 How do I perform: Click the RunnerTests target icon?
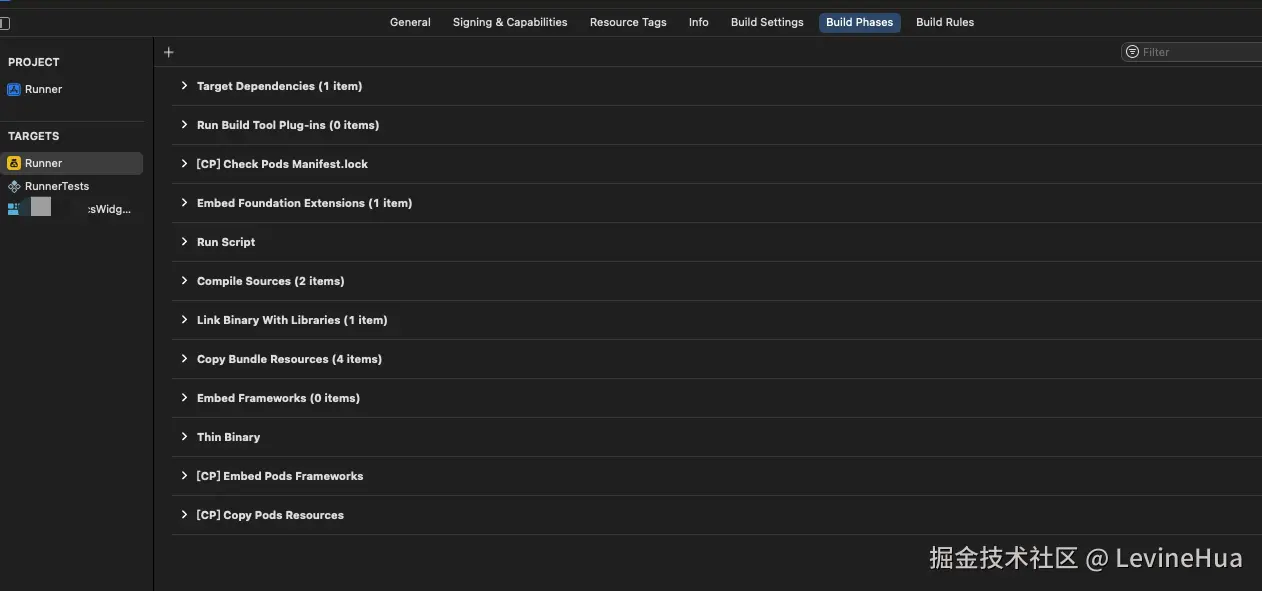[14, 186]
